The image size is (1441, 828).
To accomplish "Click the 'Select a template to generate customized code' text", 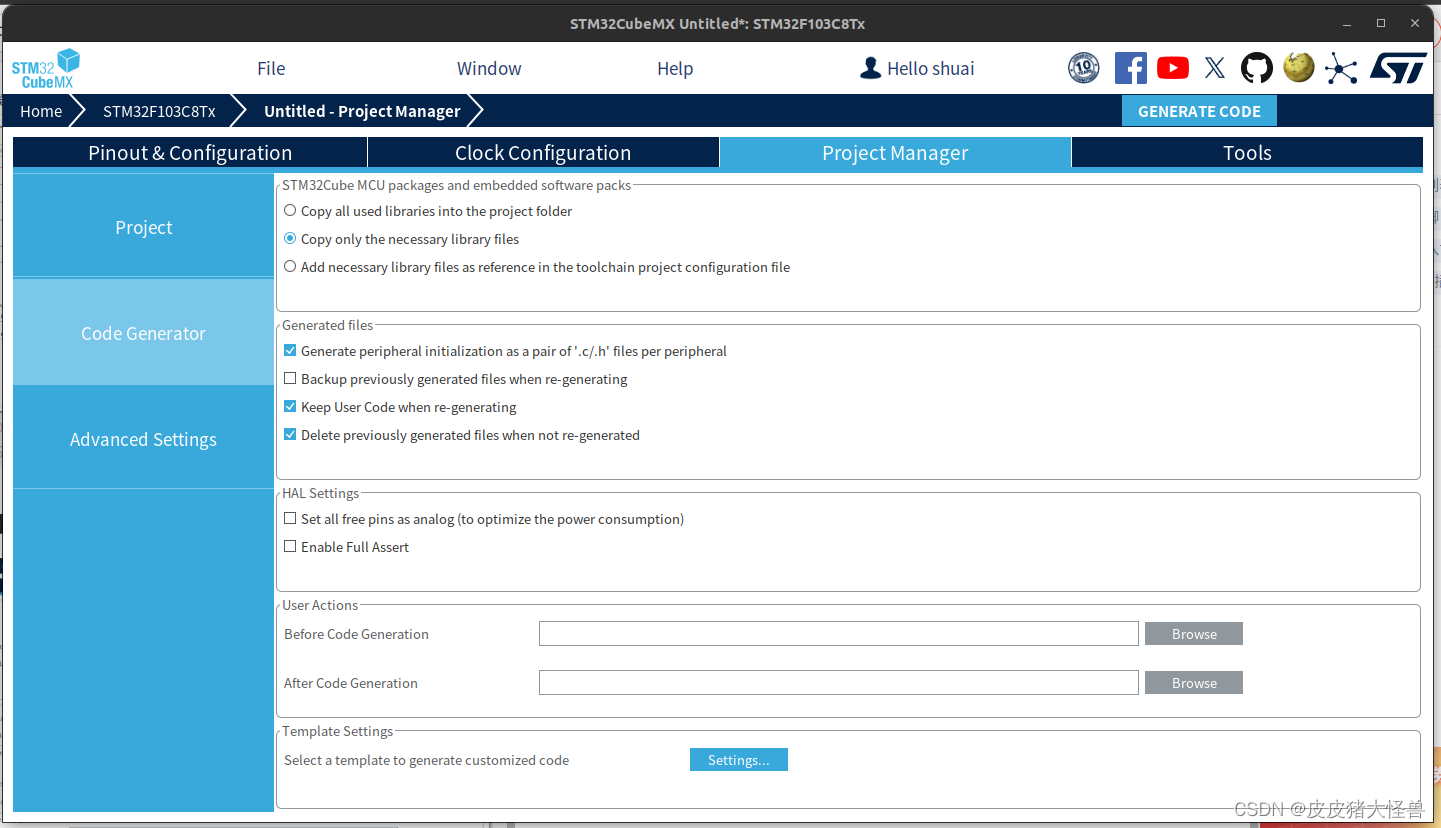I will [x=427, y=760].
